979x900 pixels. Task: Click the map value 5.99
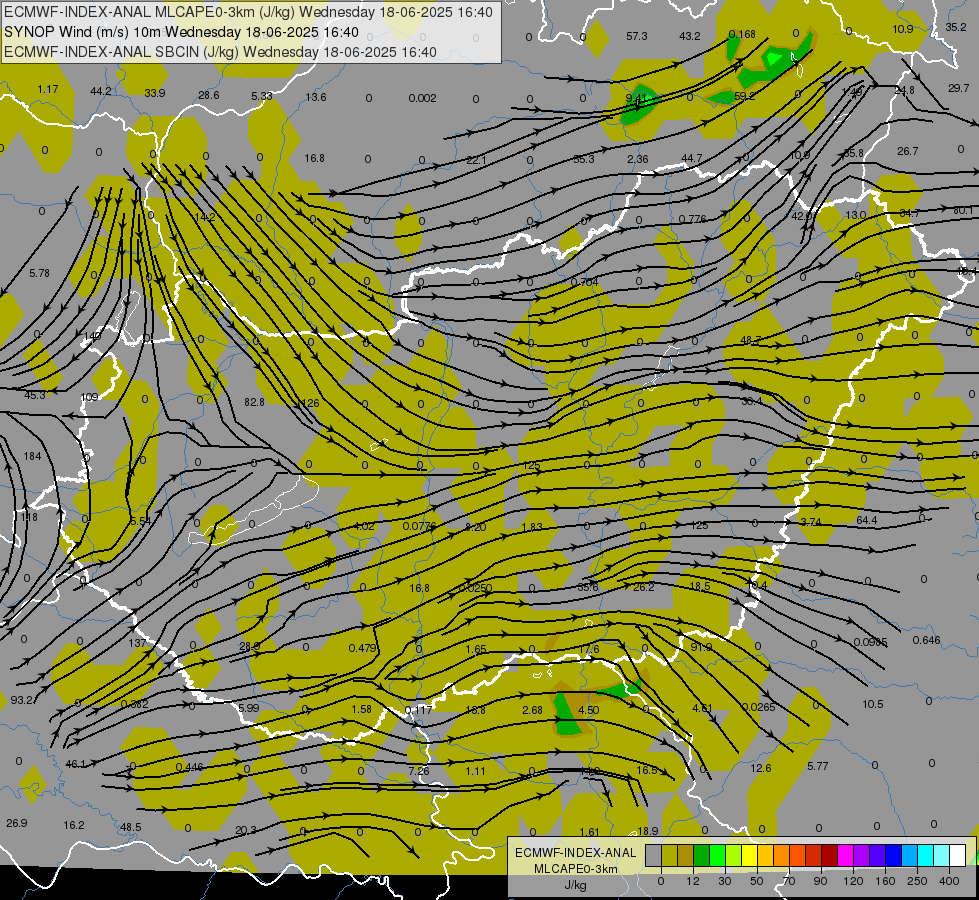pyautogui.click(x=248, y=708)
